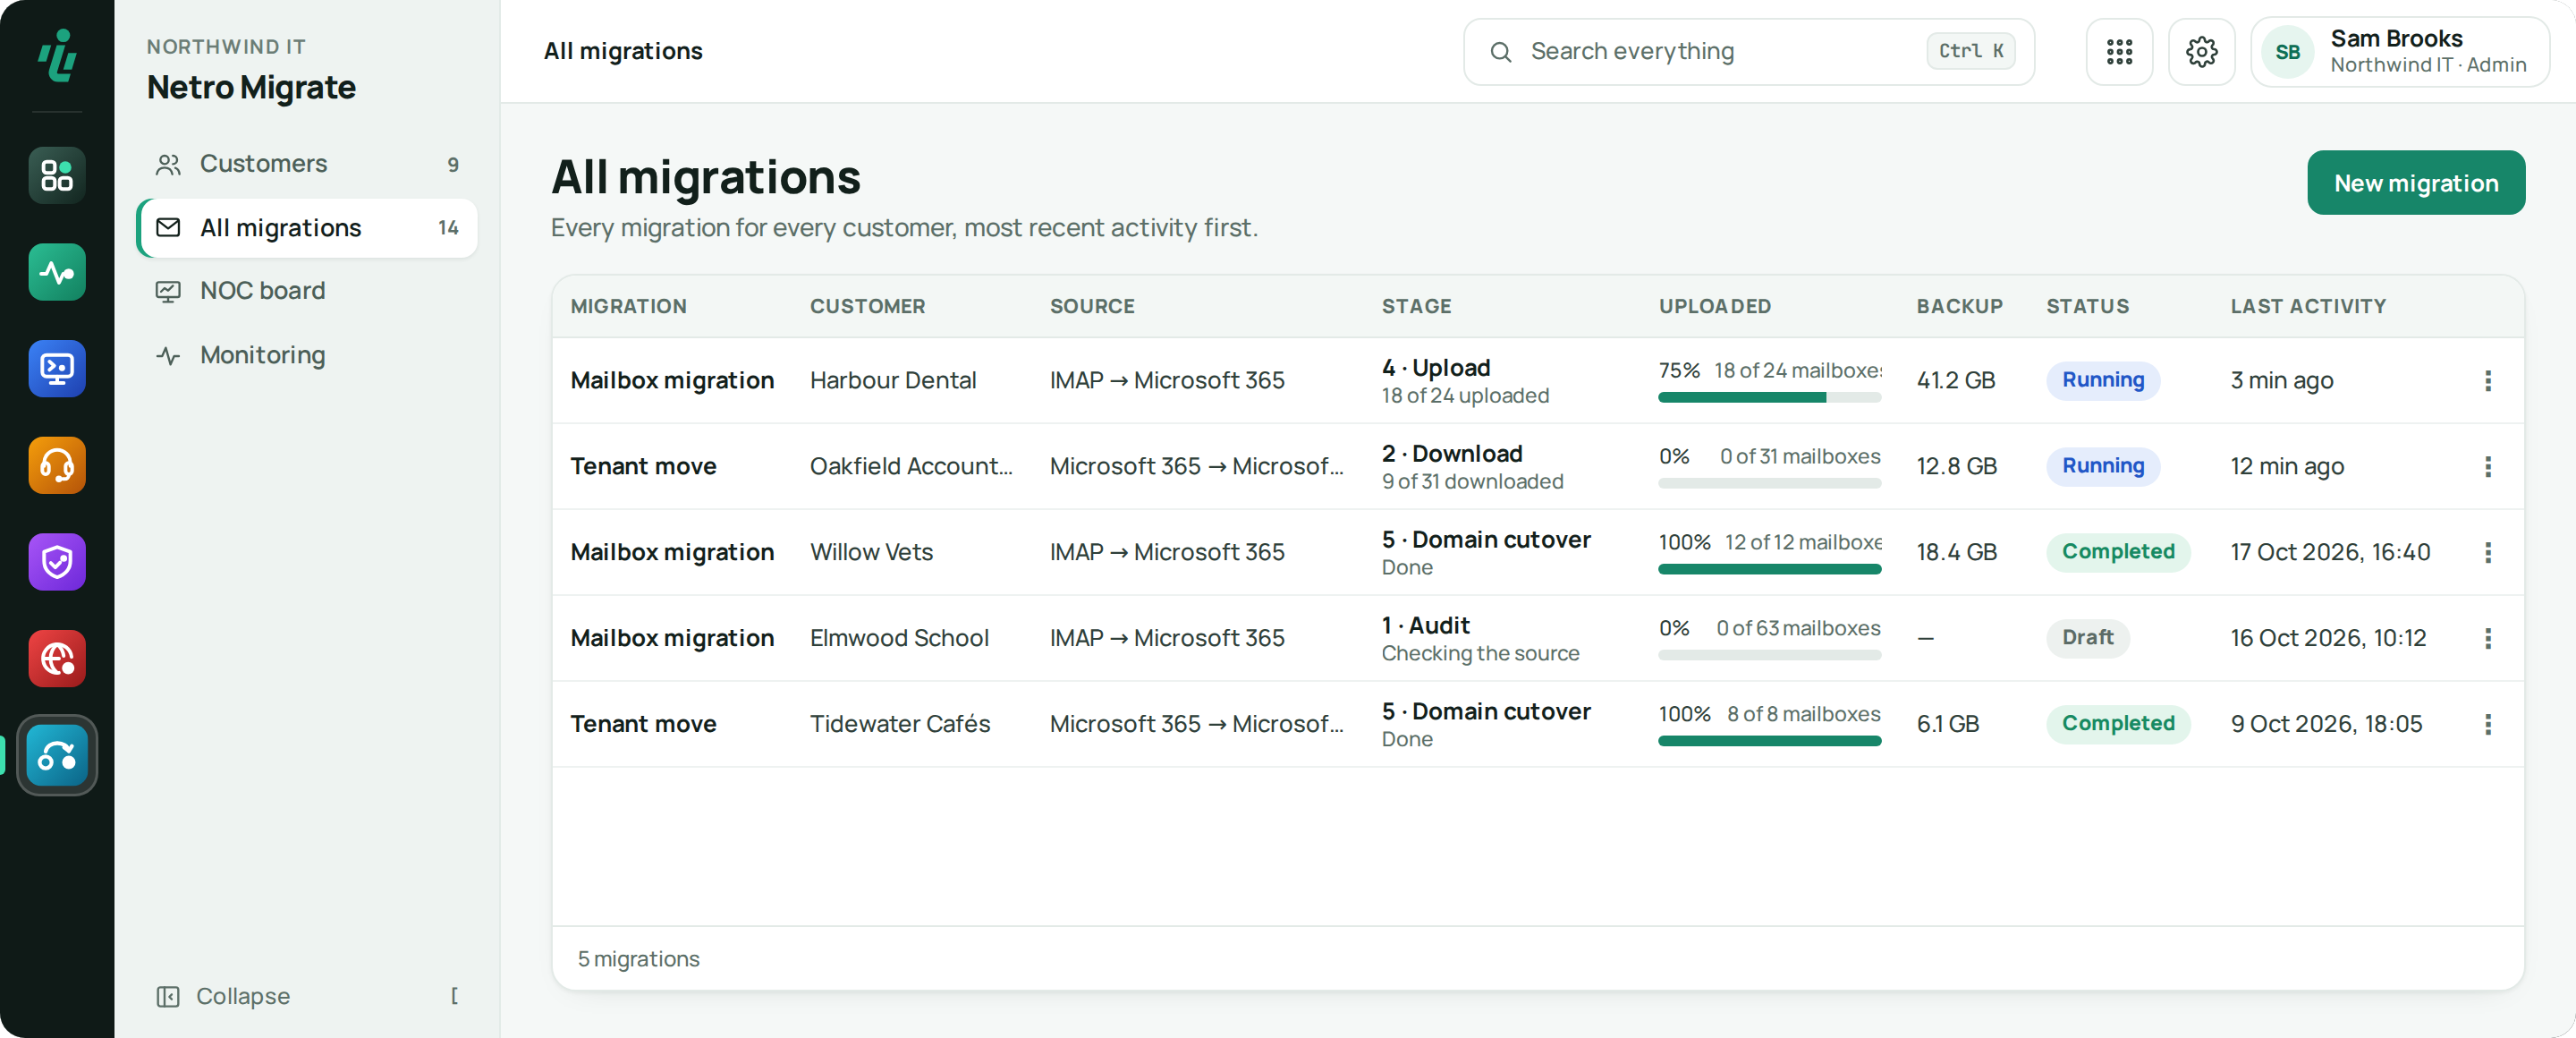Viewport: 2576px width, 1038px height.
Task: Click '1 · Audit' stage cell
Action: [1480, 639]
